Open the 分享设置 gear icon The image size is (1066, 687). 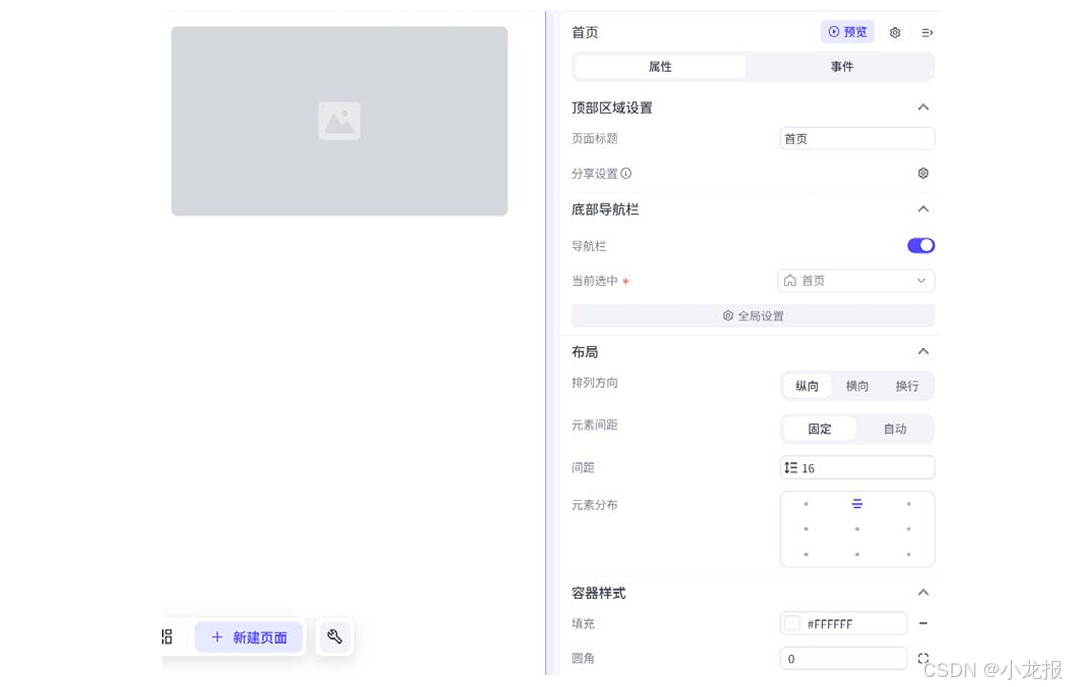coord(922,172)
